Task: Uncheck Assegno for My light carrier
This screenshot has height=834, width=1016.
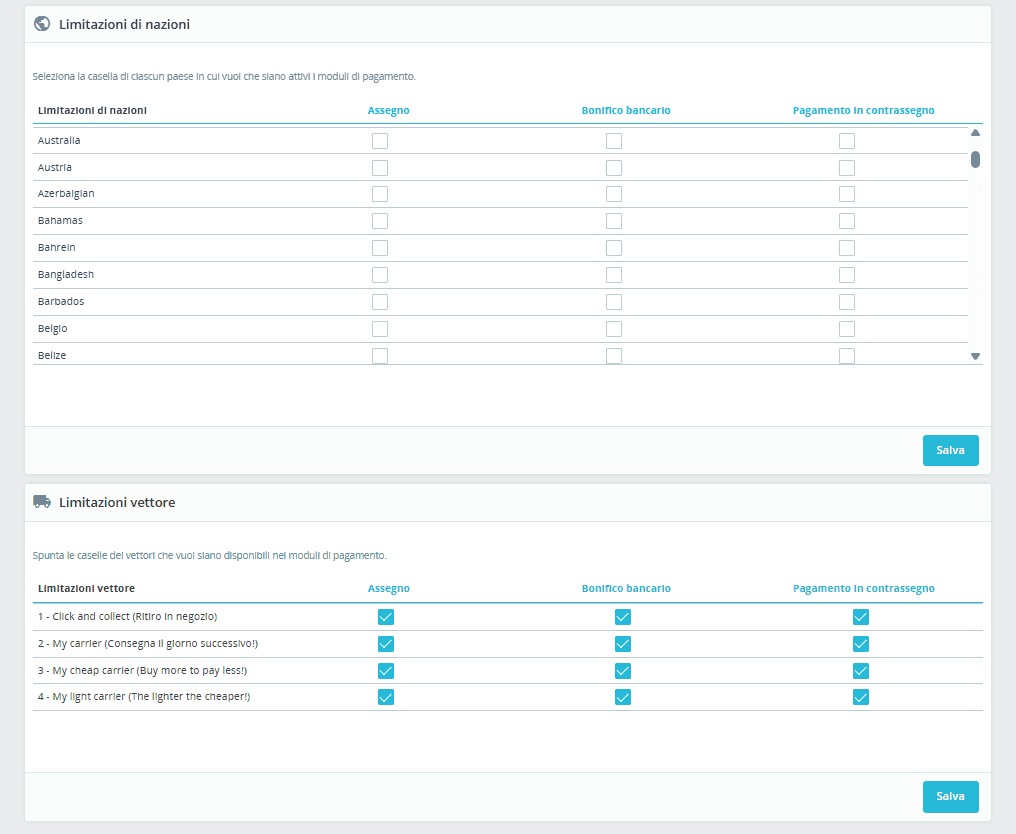Action: pos(386,697)
